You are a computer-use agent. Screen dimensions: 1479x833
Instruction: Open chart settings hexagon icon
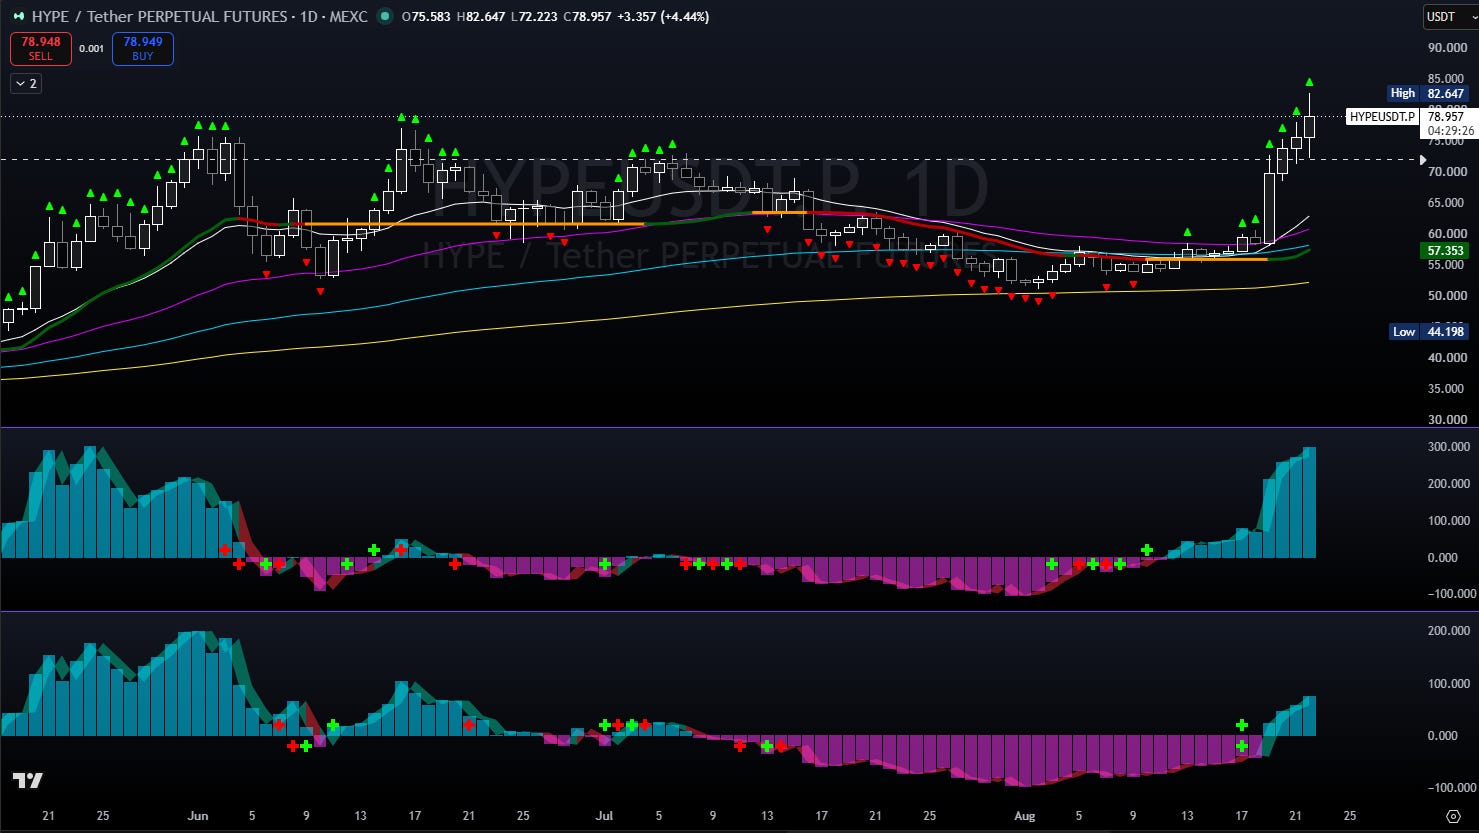(1453, 816)
